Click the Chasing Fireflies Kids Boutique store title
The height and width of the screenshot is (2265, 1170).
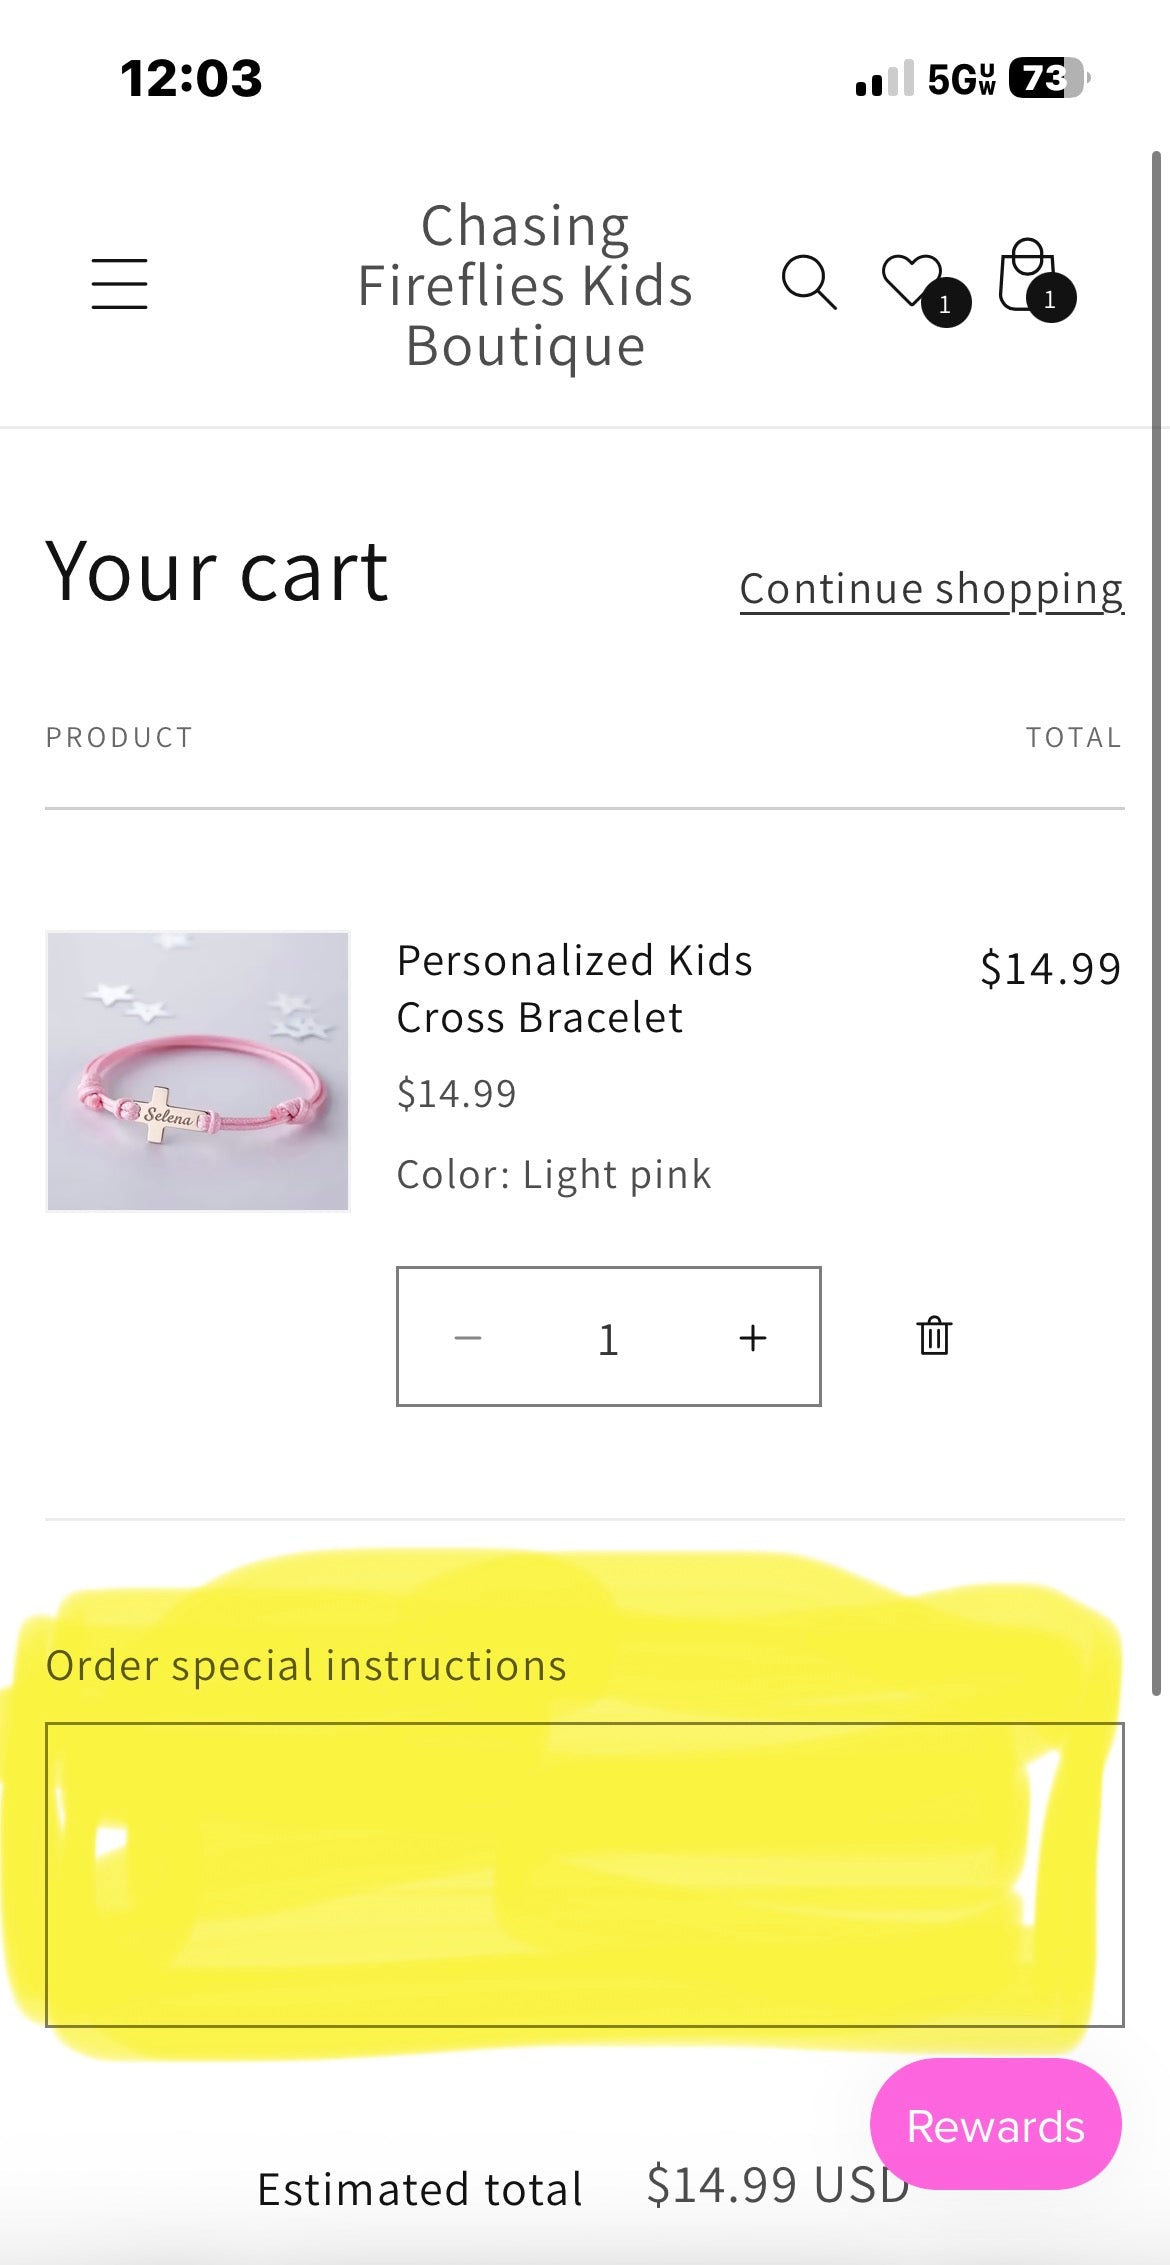pyautogui.click(x=525, y=283)
